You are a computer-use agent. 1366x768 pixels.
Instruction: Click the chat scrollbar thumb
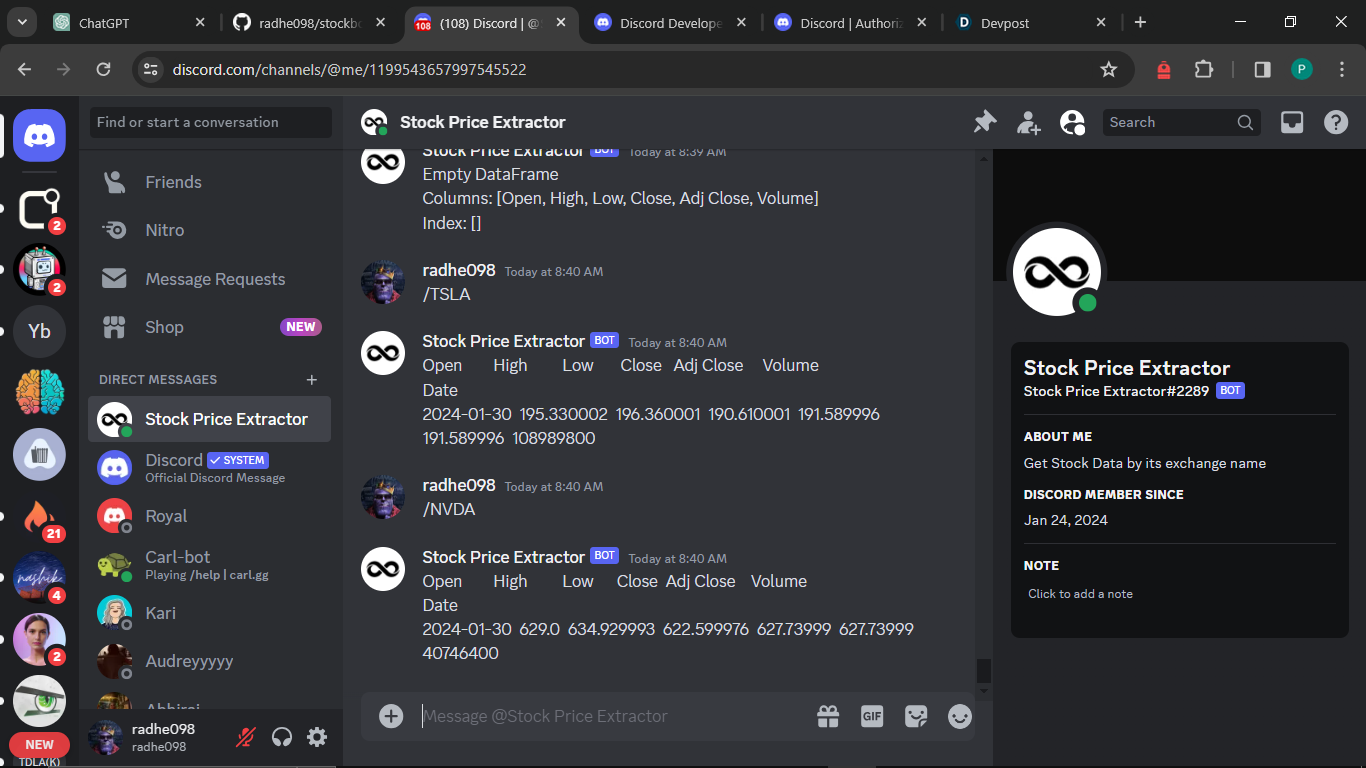coord(984,671)
